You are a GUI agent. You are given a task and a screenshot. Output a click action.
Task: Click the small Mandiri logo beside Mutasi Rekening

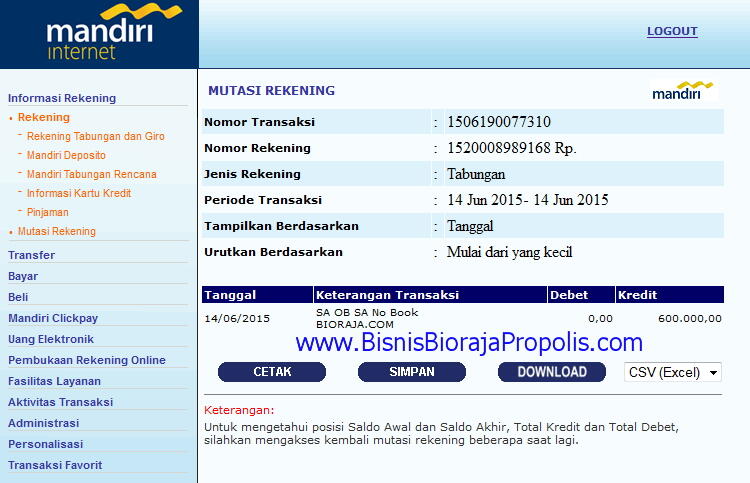683,90
